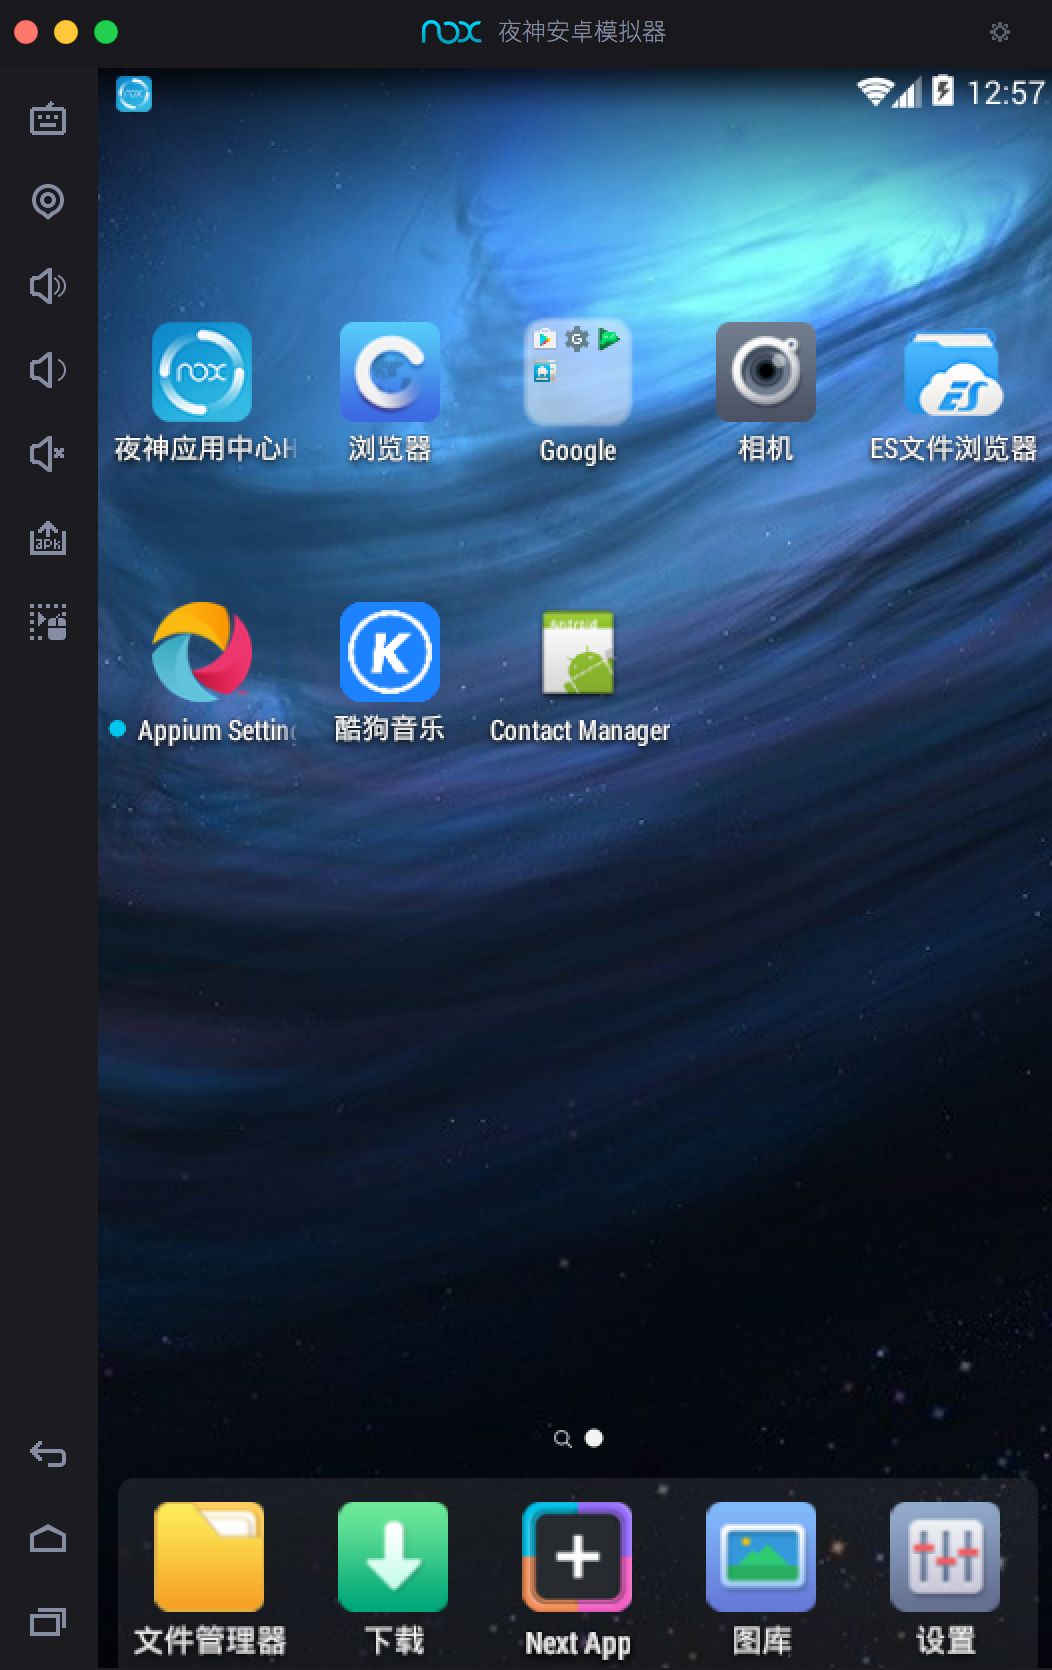Open the 浏览器 browser app

click(390, 372)
